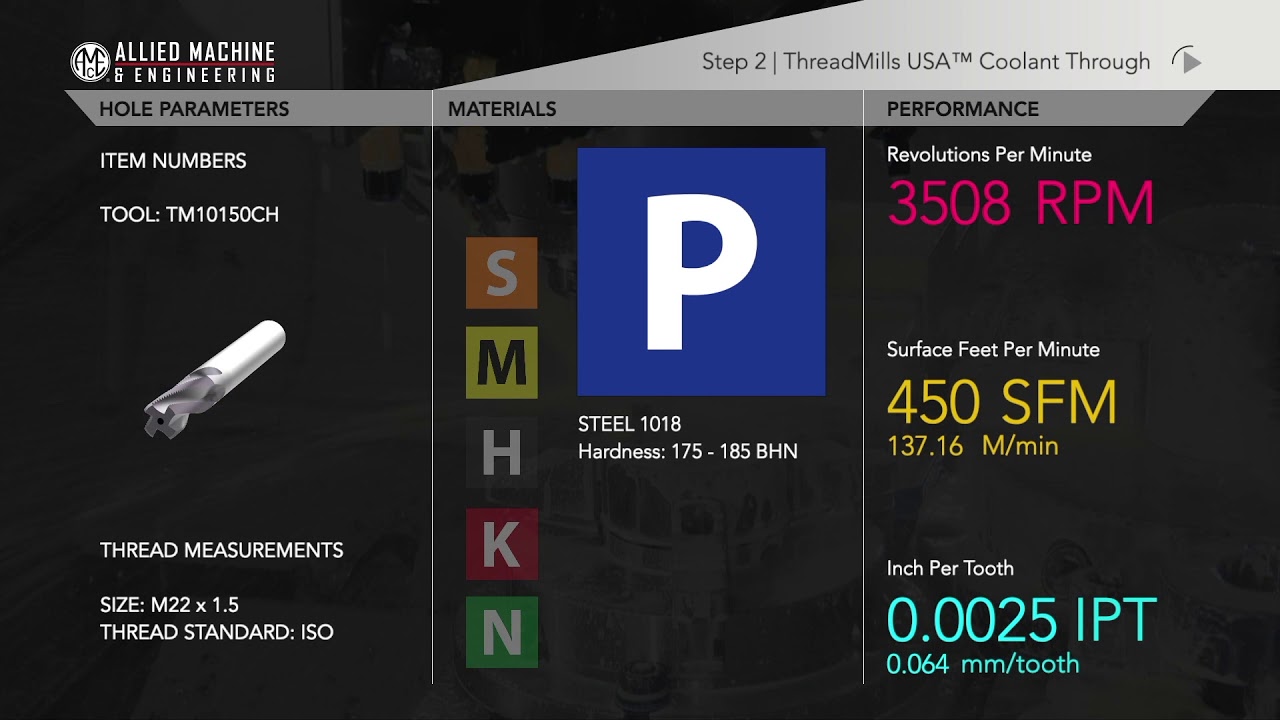Click the Allied Machine & Engineering logo

tap(173, 62)
